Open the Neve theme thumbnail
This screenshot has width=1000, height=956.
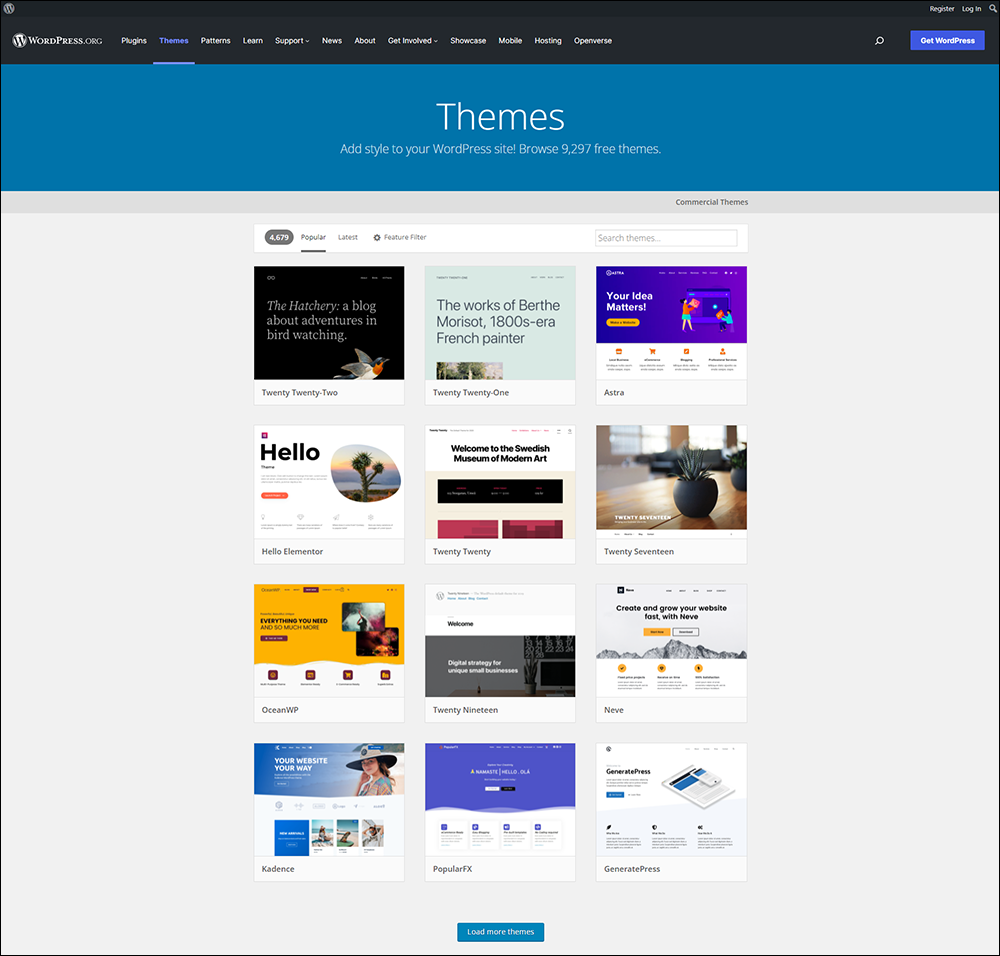672,640
